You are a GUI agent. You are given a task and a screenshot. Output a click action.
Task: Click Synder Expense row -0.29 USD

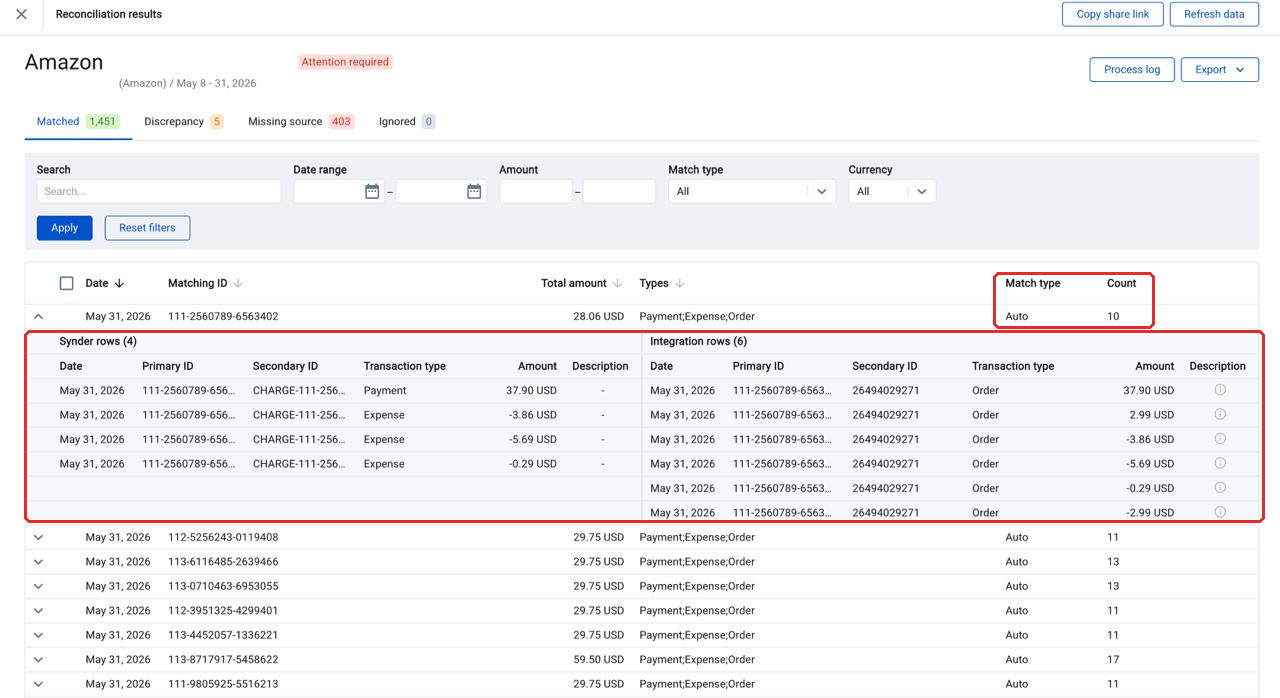[335, 463]
